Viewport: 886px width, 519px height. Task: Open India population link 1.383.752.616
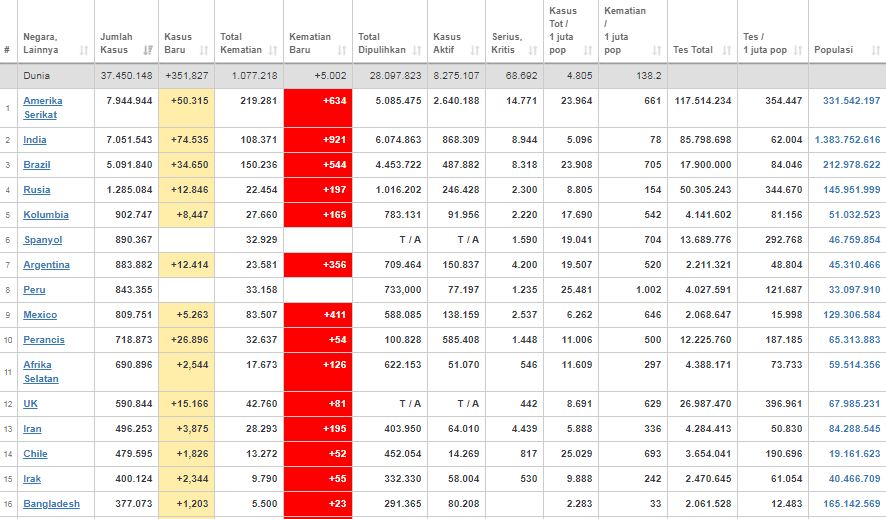[848, 139]
